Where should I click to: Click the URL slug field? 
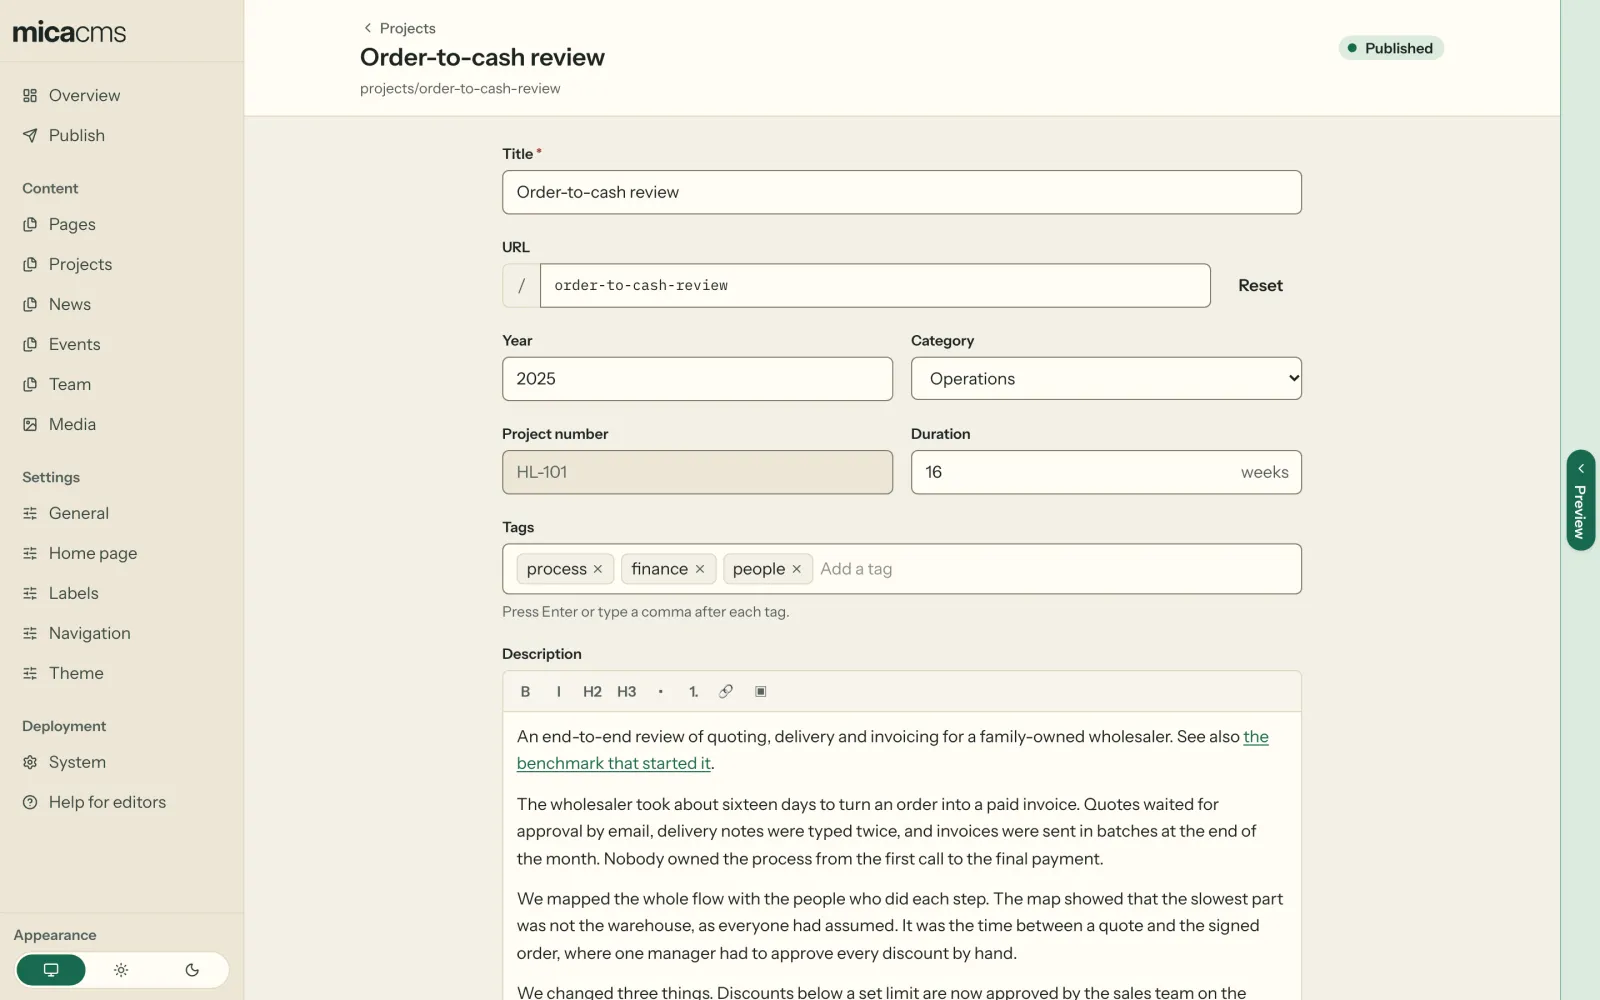(875, 285)
